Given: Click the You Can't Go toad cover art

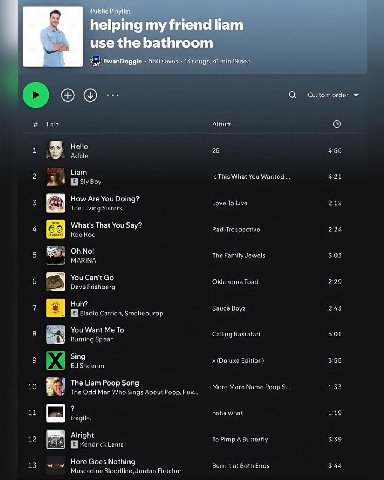Looking at the screenshot, I should coord(56,282).
